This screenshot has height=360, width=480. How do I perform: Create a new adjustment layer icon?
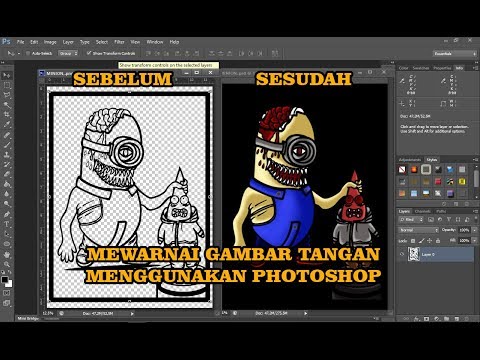437,319
